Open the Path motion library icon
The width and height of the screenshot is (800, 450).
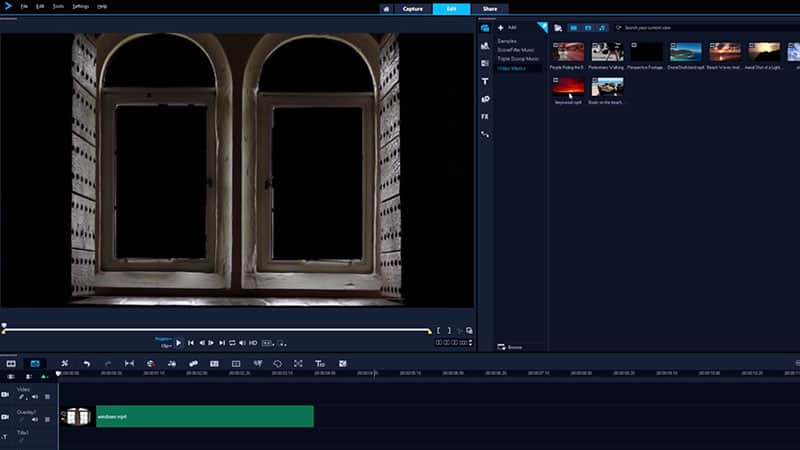pyautogui.click(x=485, y=134)
